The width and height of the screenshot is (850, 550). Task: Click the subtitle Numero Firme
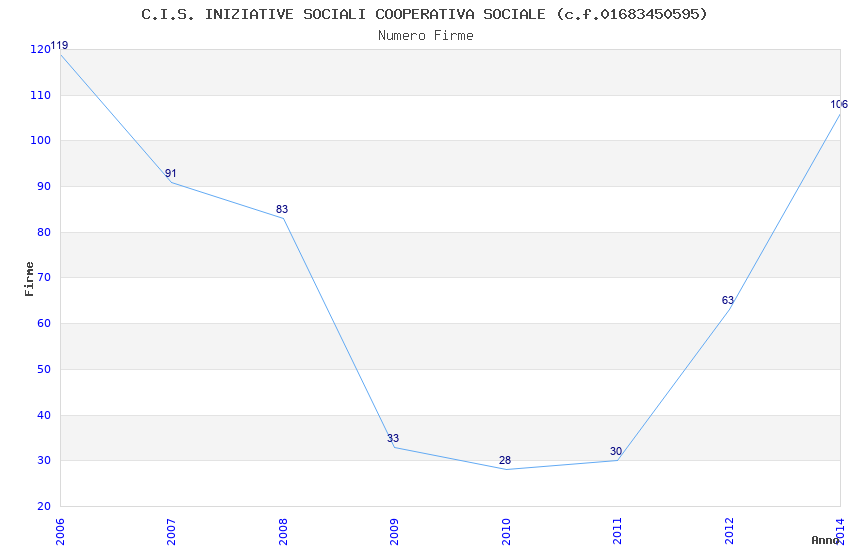pyautogui.click(x=426, y=36)
